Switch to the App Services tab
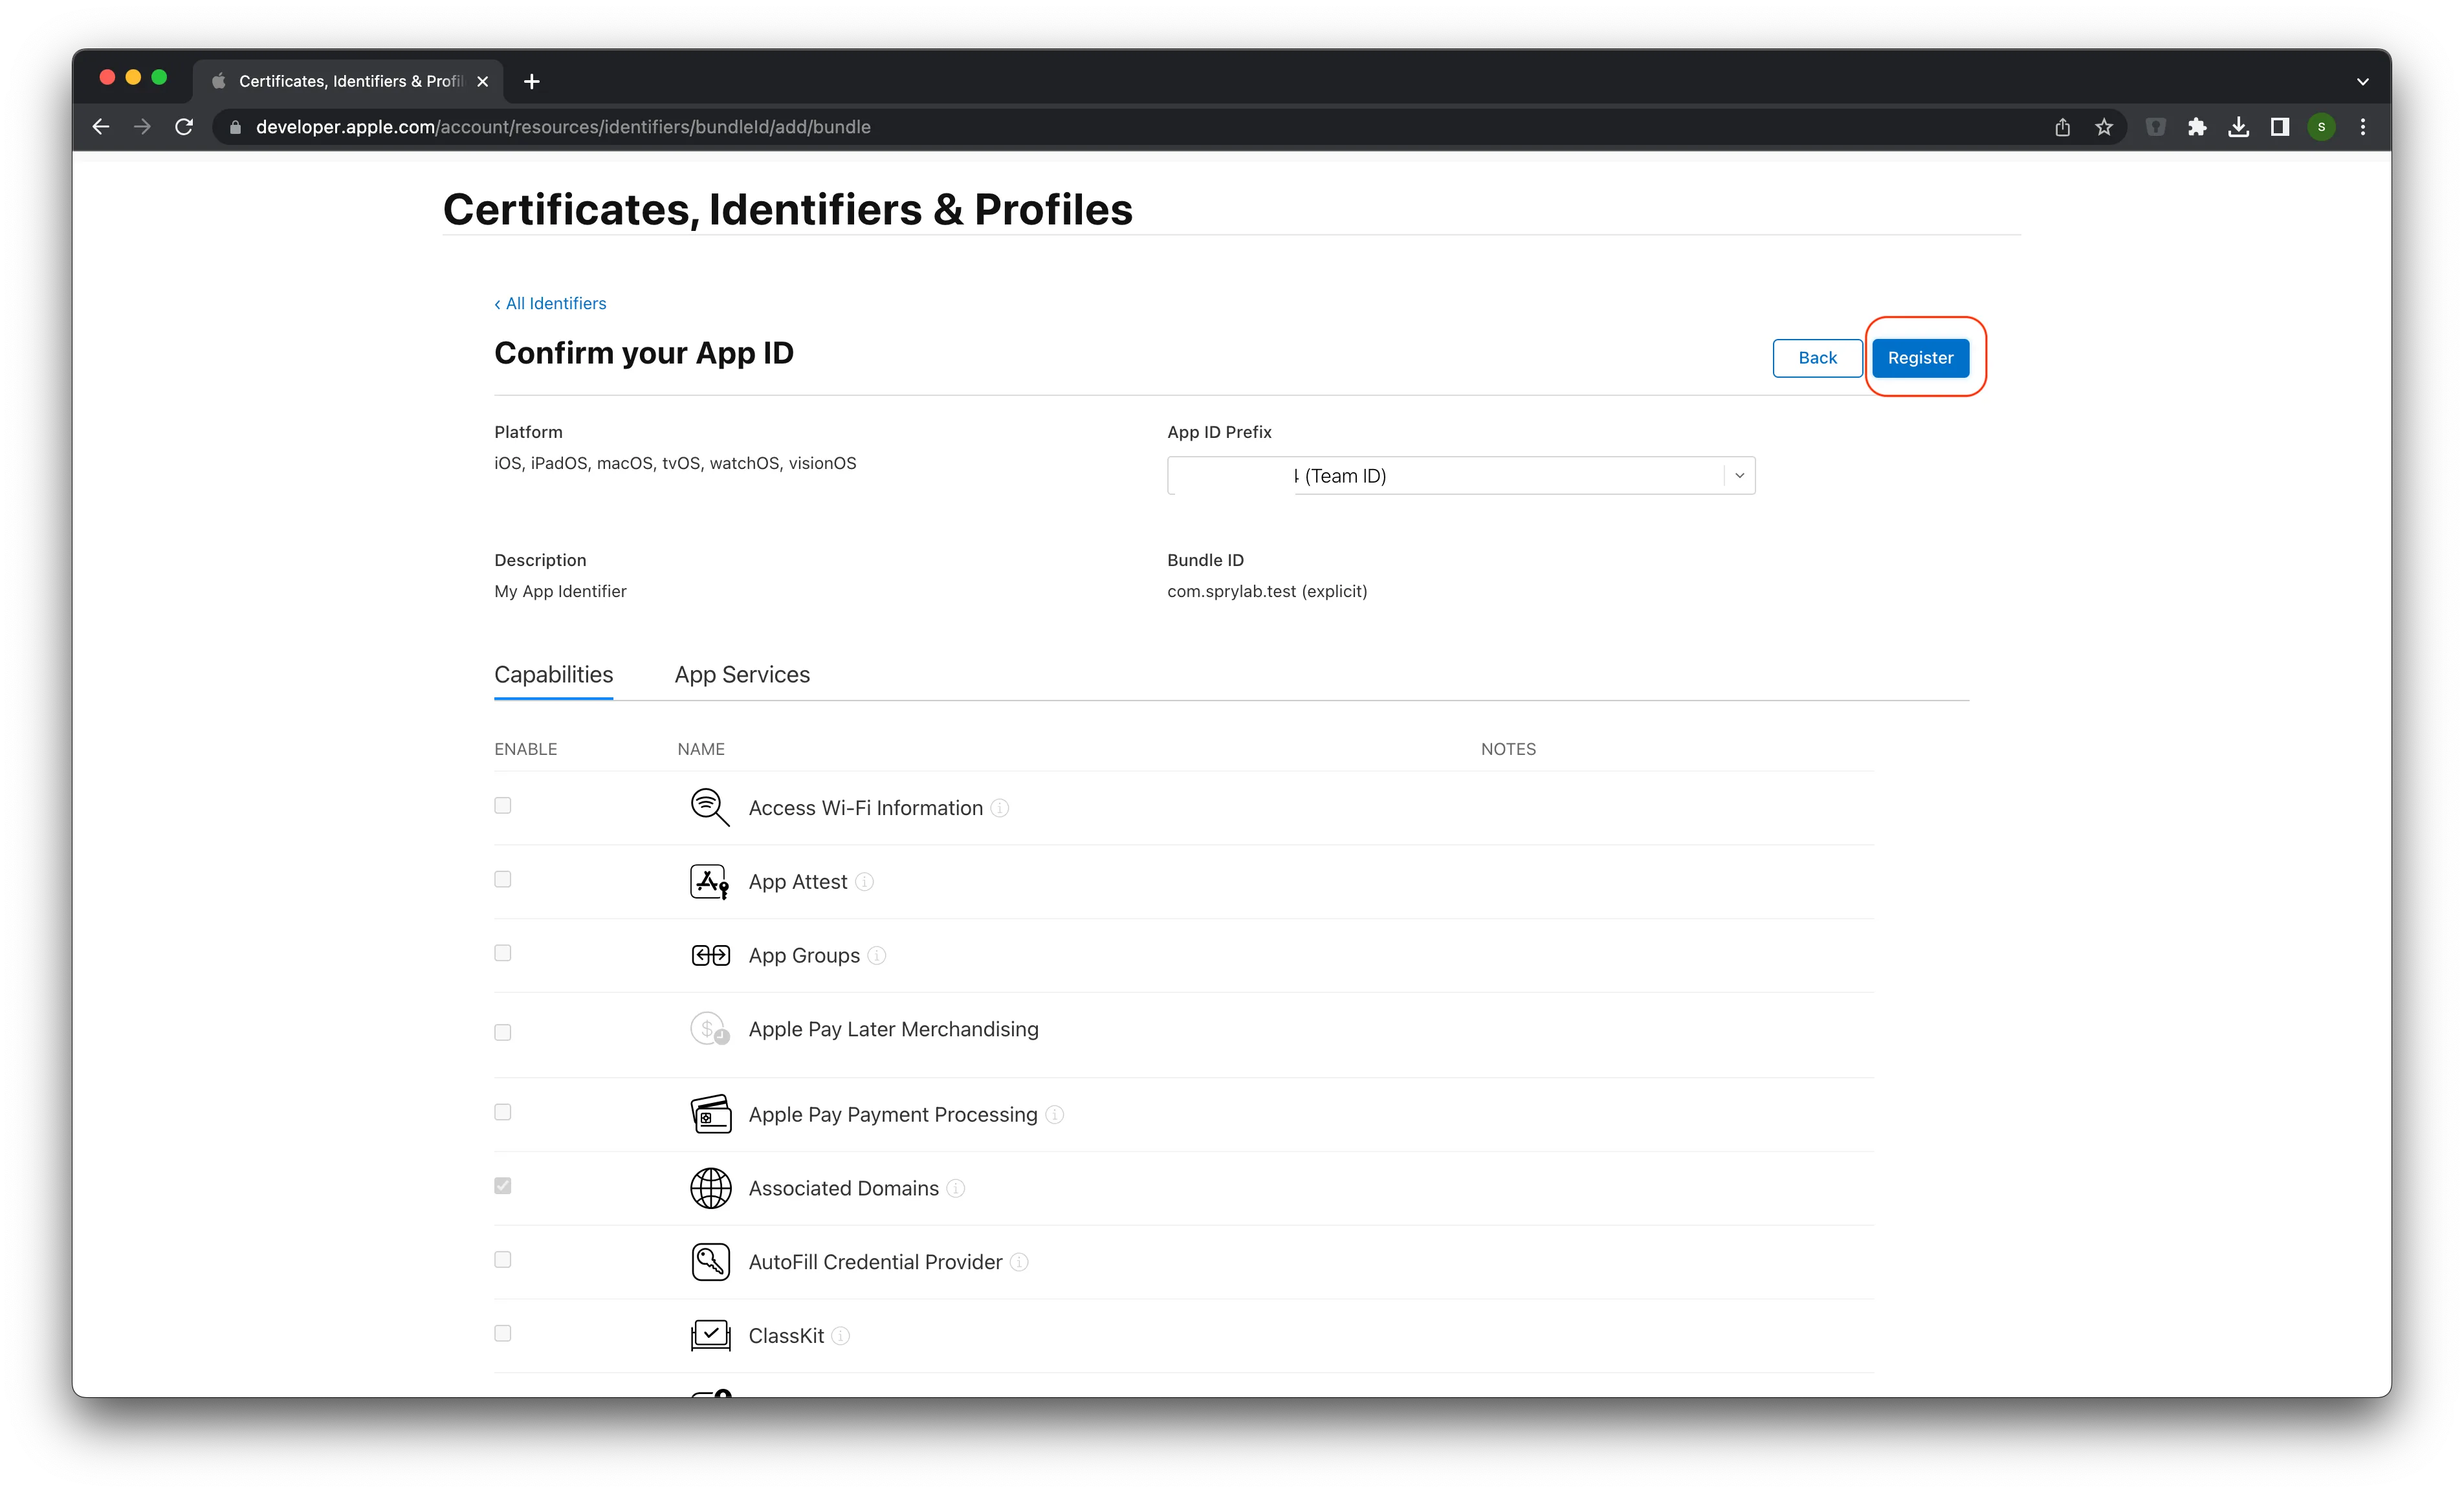 click(742, 675)
